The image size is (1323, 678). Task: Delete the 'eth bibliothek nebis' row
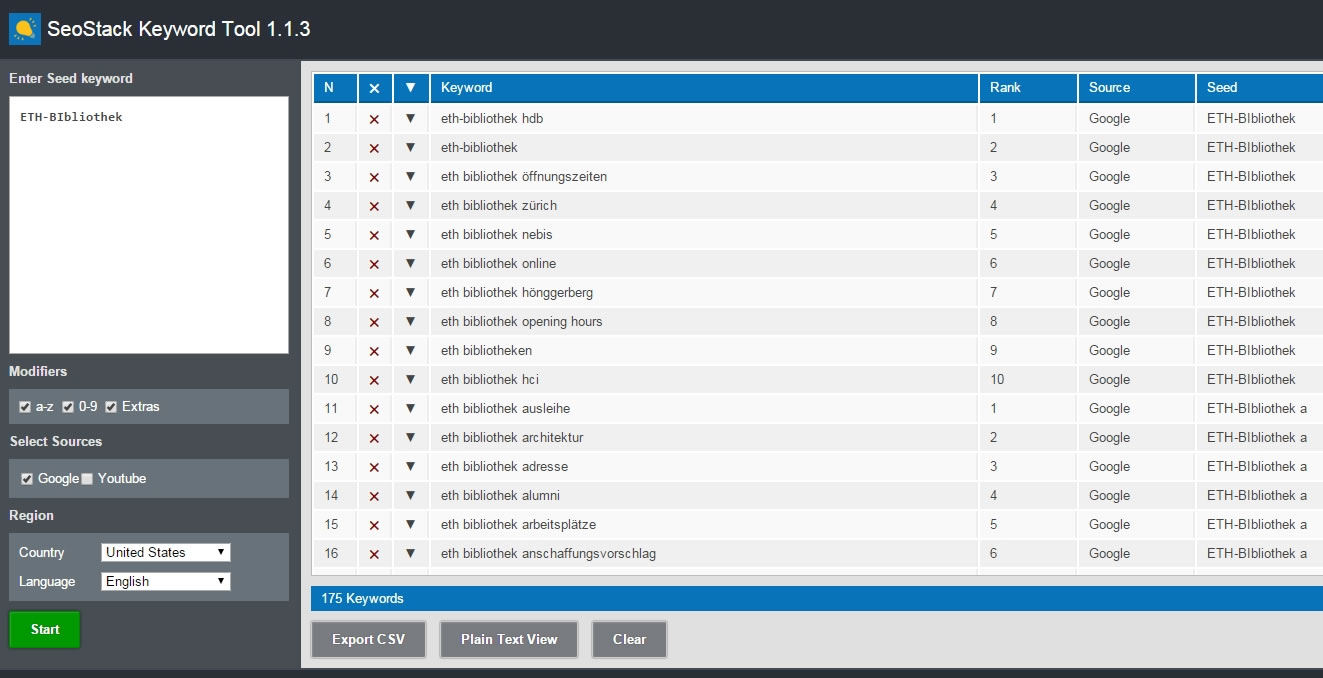(374, 235)
